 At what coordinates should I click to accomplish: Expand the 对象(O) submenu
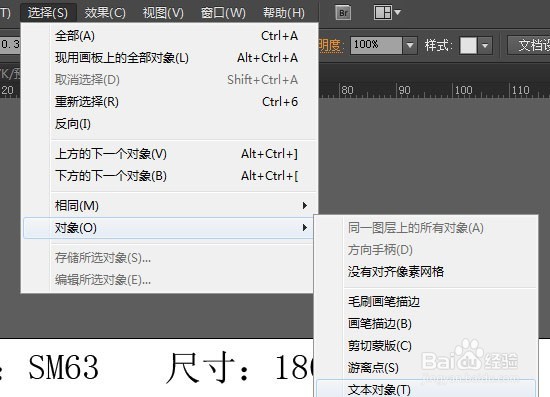[168, 228]
